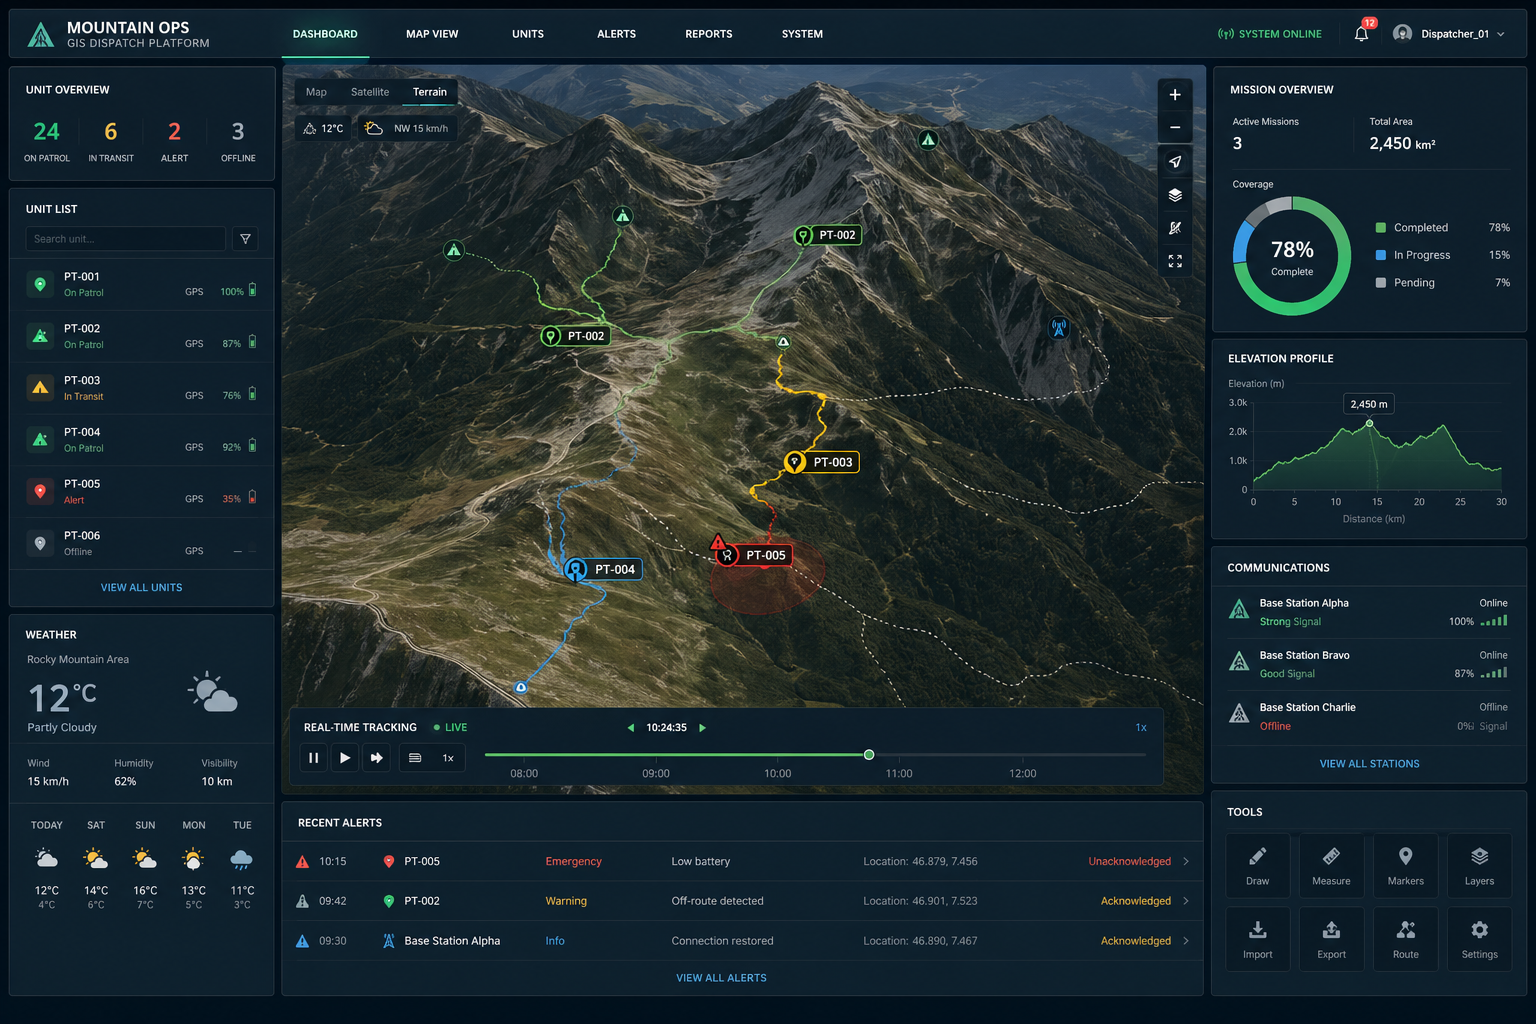The height and width of the screenshot is (1024, 1536).
Task: Open the unit list filter
Action: click(245, 239)
